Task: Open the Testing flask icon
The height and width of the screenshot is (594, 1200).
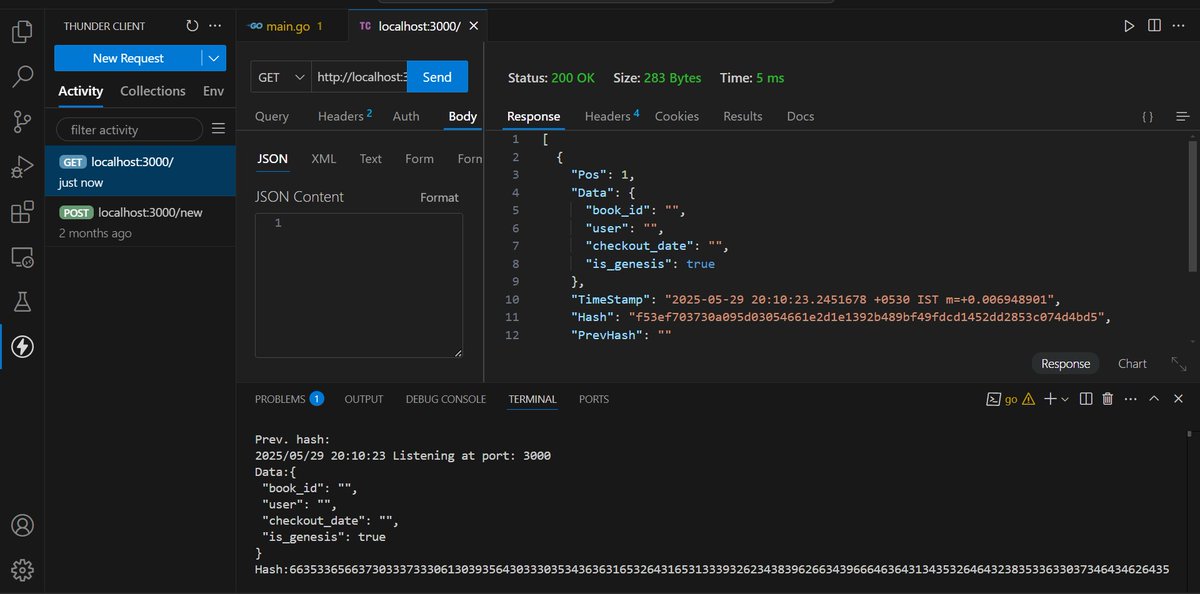Action: [22, 302]
